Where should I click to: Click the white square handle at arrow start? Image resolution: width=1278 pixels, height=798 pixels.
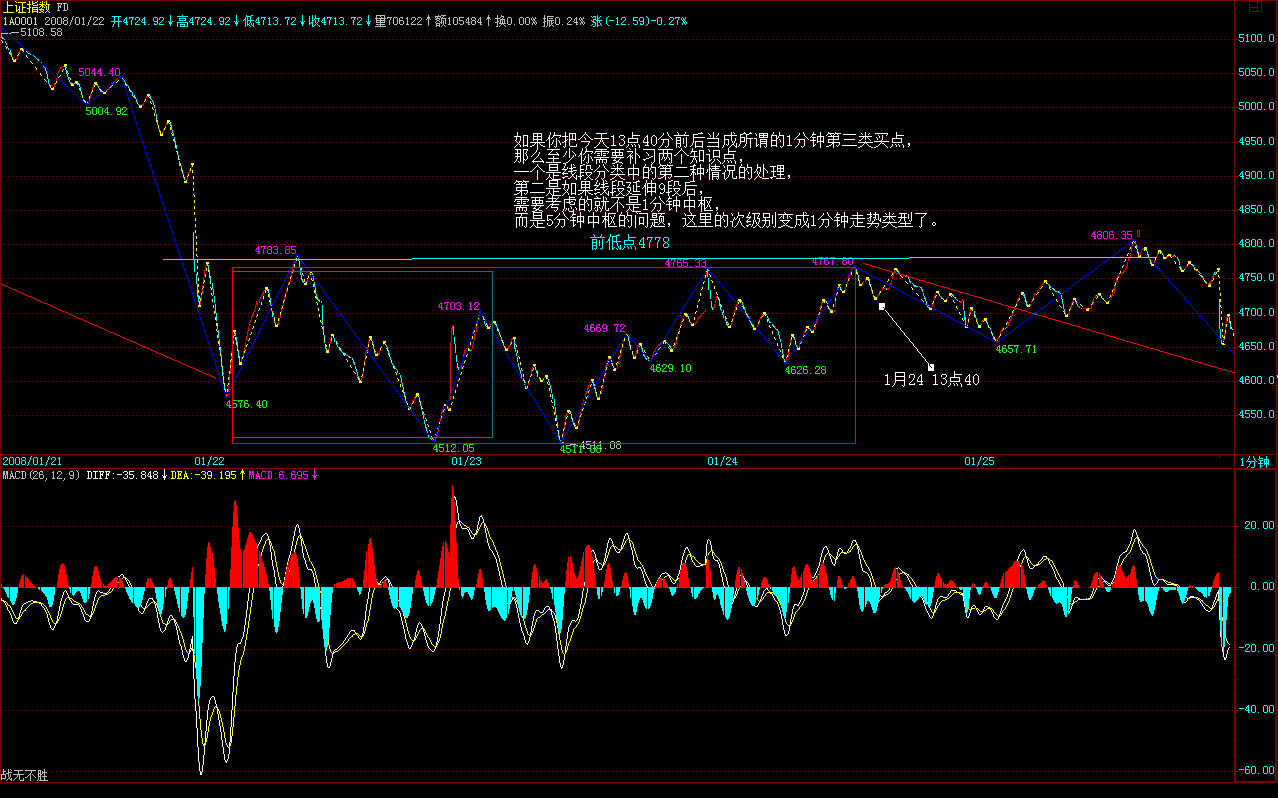(x=881, y=306)
